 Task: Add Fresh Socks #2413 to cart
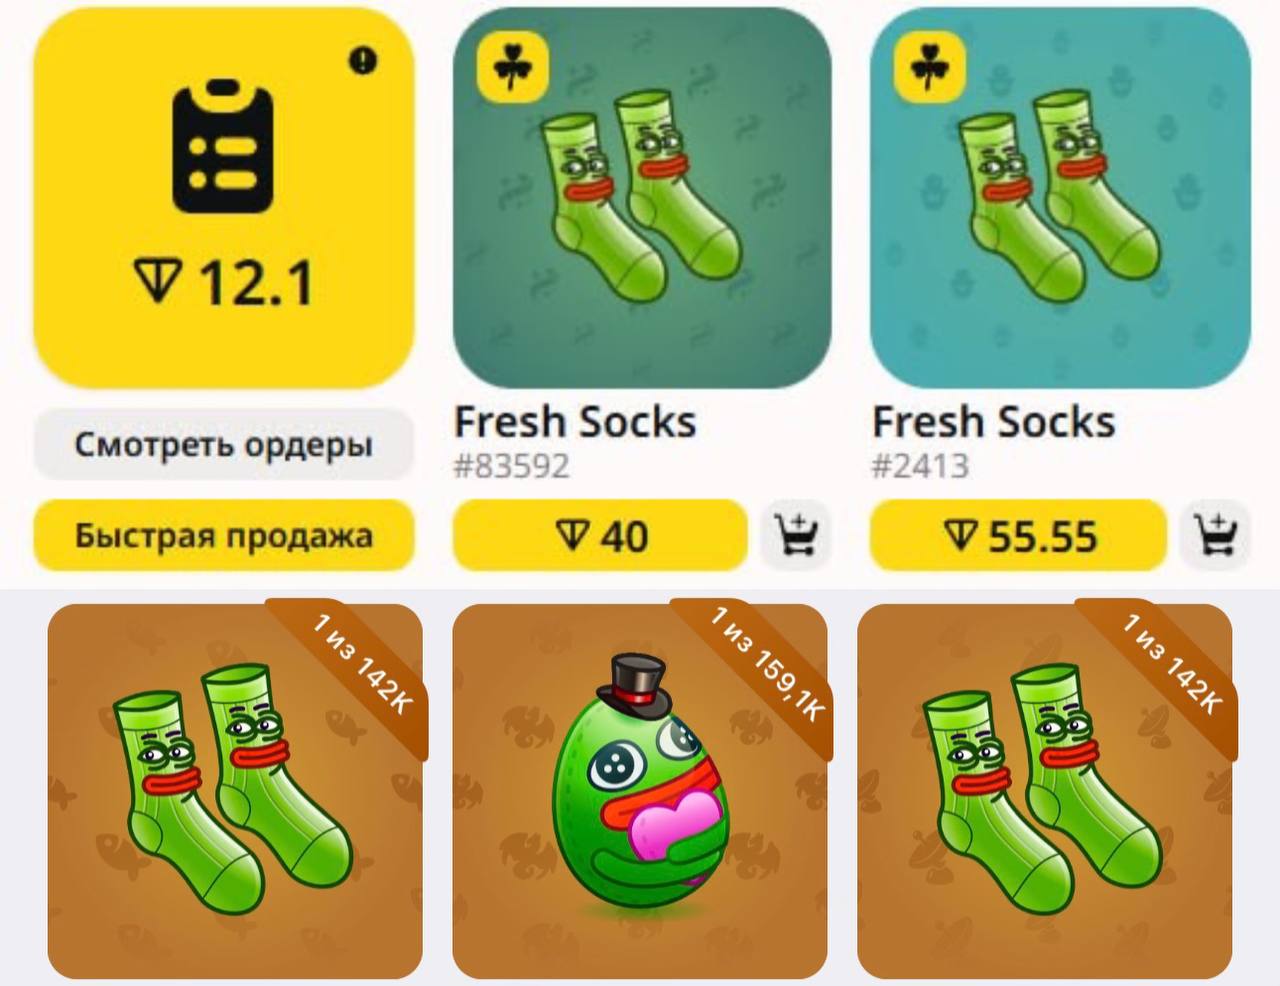pos(1215,535)
